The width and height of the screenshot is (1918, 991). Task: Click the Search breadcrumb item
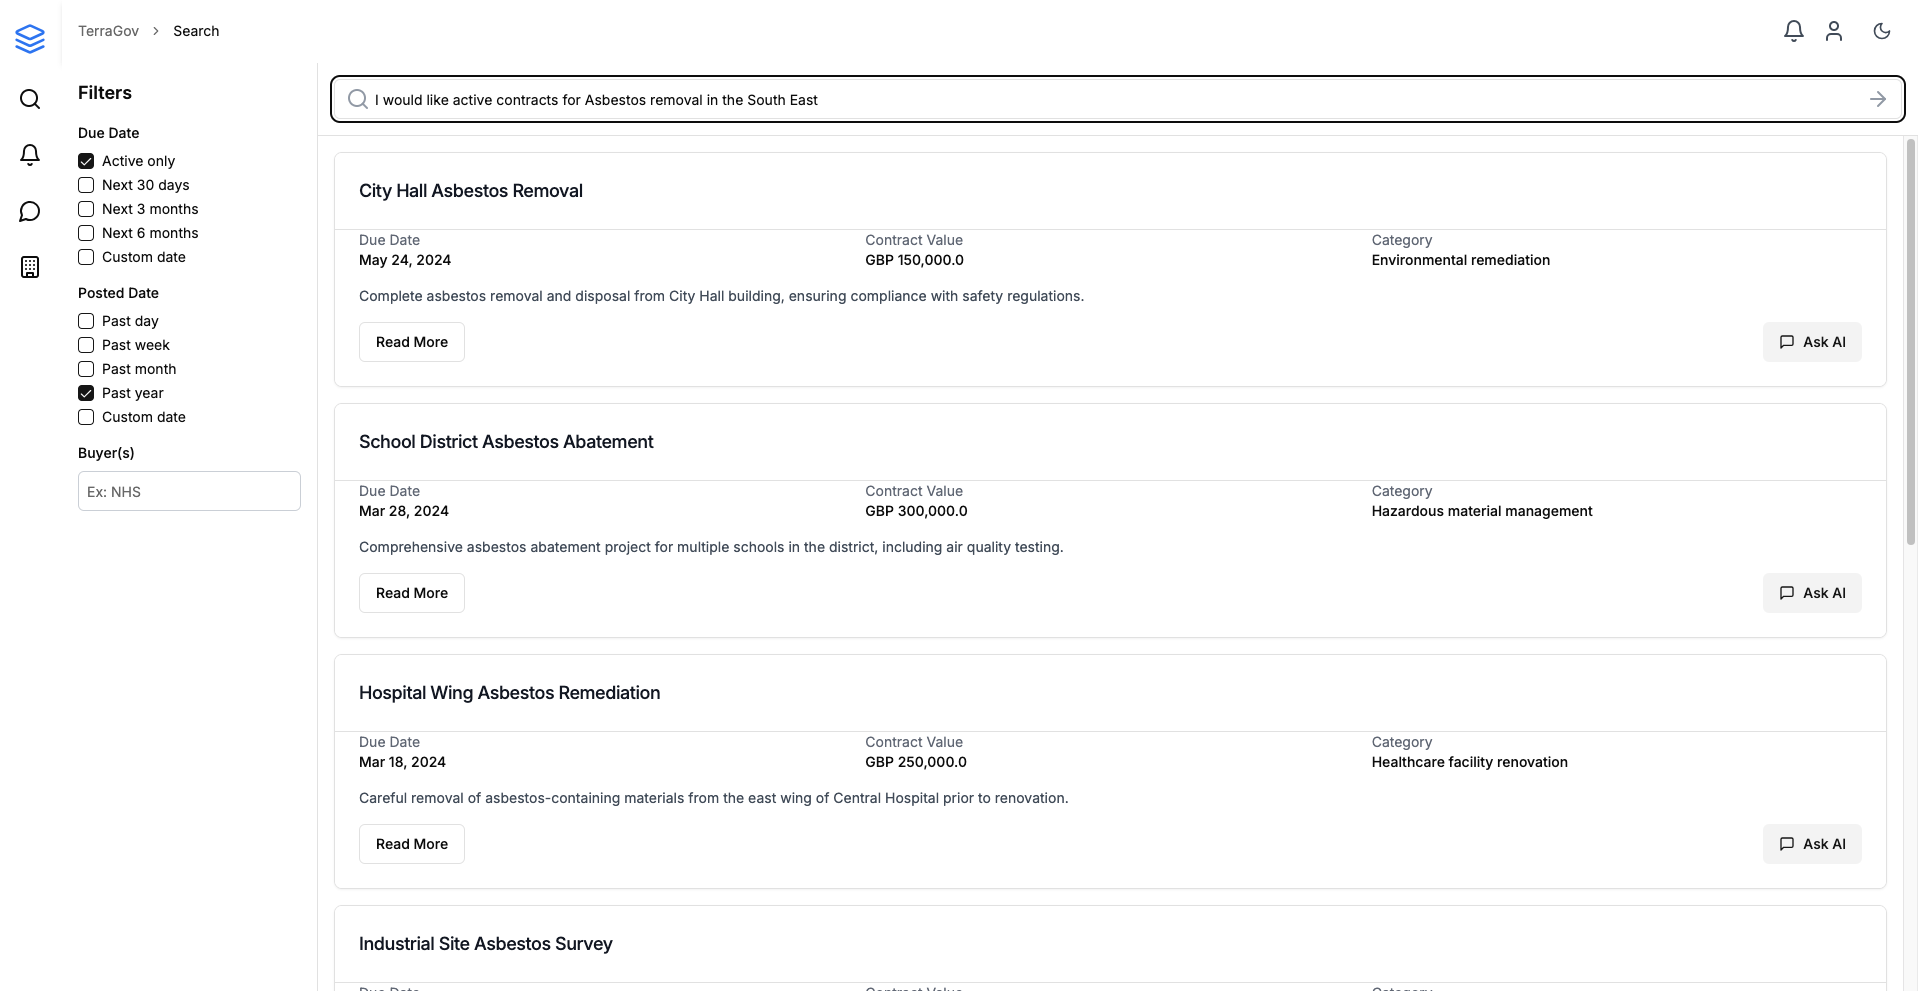click(x=196, y=31)
